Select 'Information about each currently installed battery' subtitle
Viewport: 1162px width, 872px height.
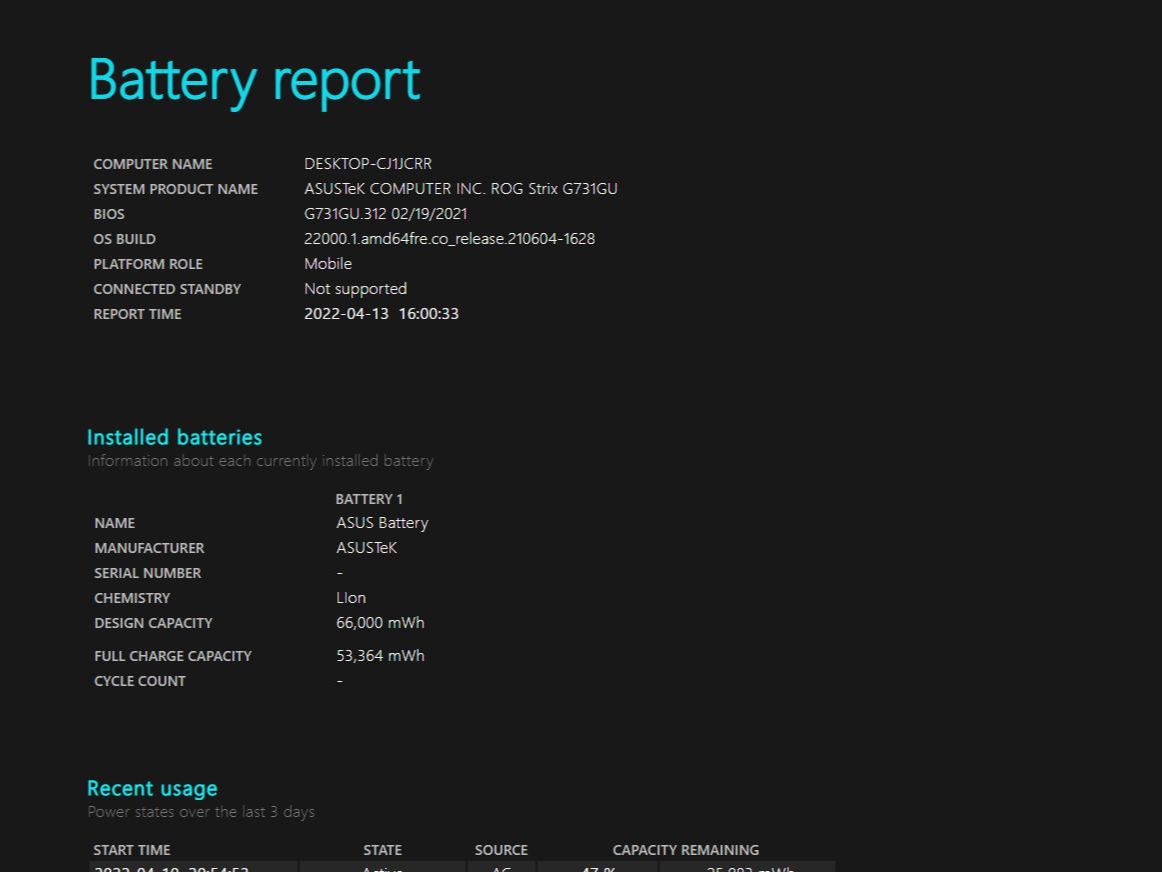[260, 461]
